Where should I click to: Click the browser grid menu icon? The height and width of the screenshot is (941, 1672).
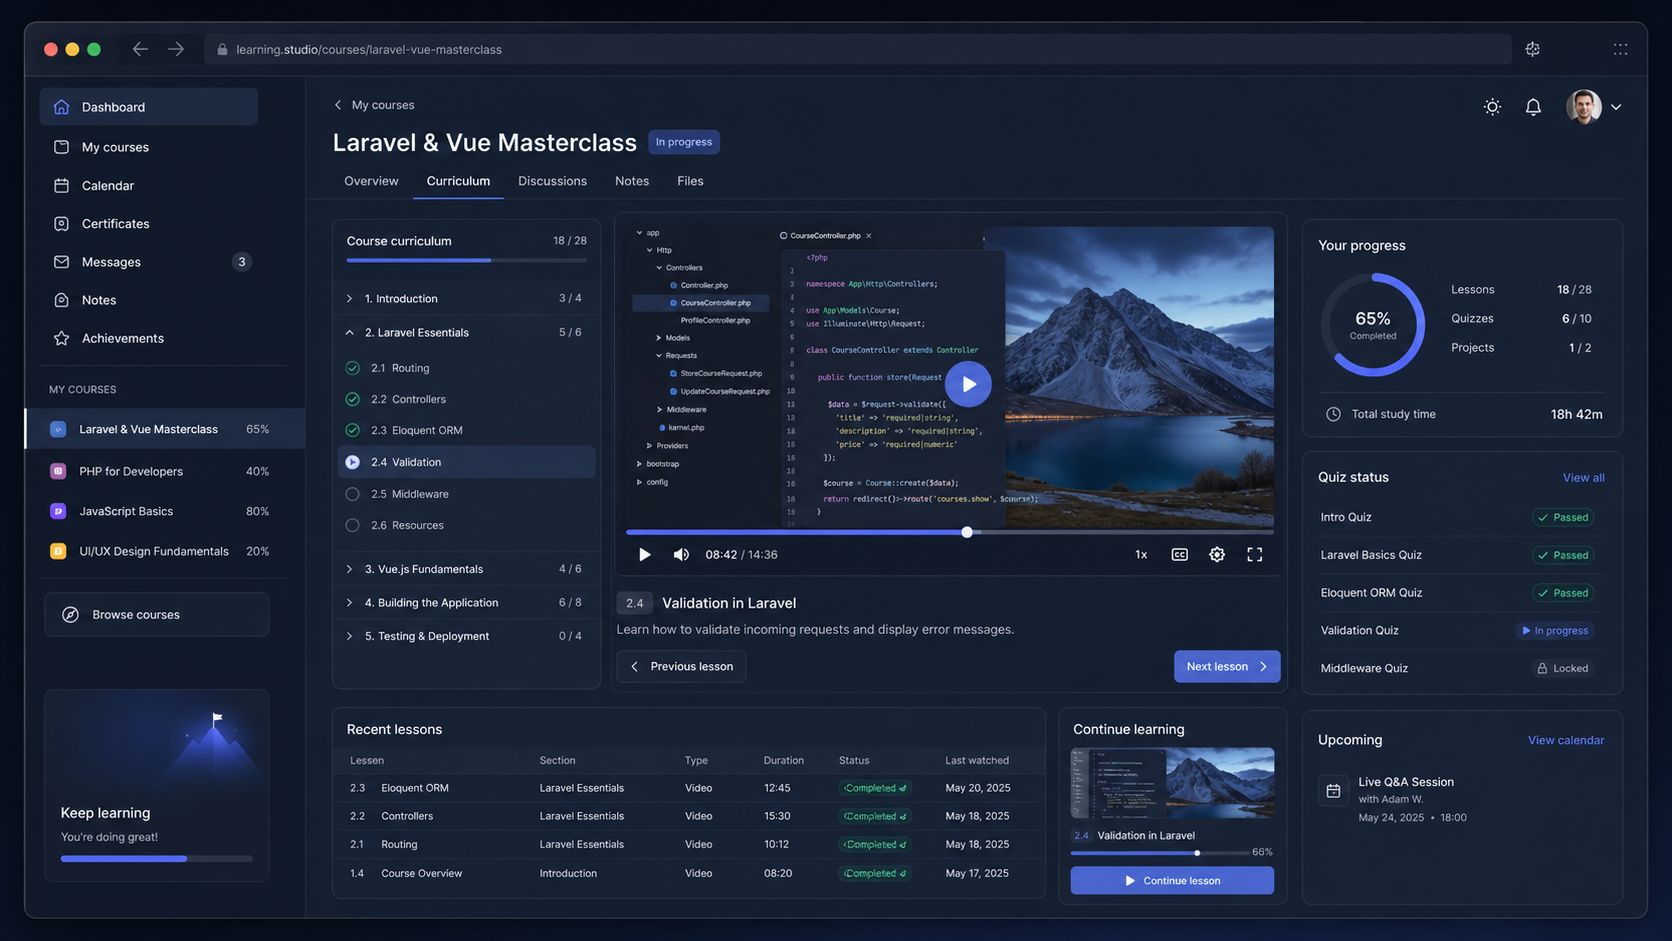point(1620,49)
